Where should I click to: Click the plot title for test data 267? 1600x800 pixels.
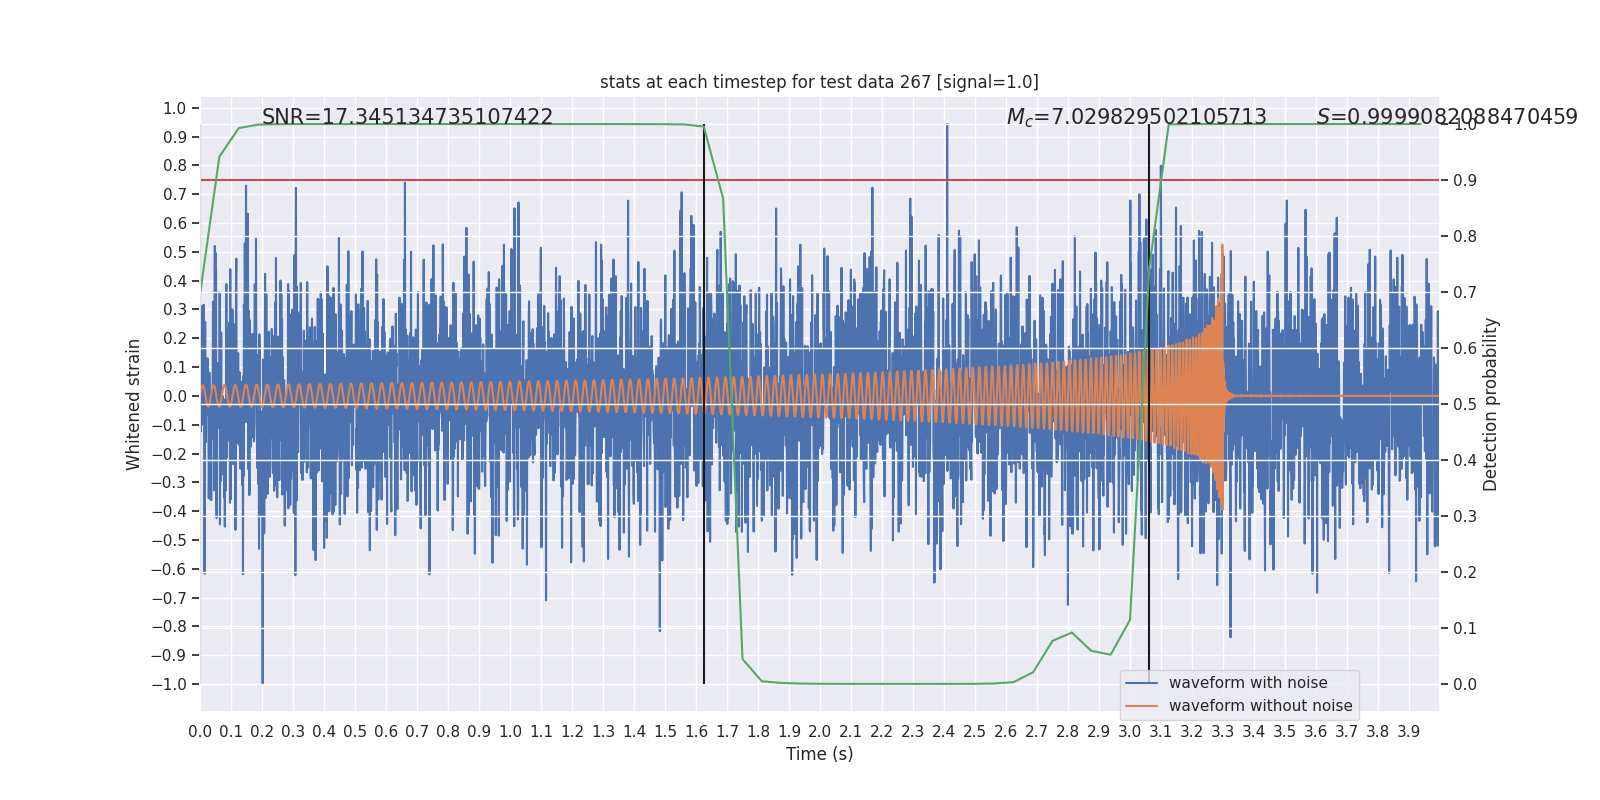[819, 82]
